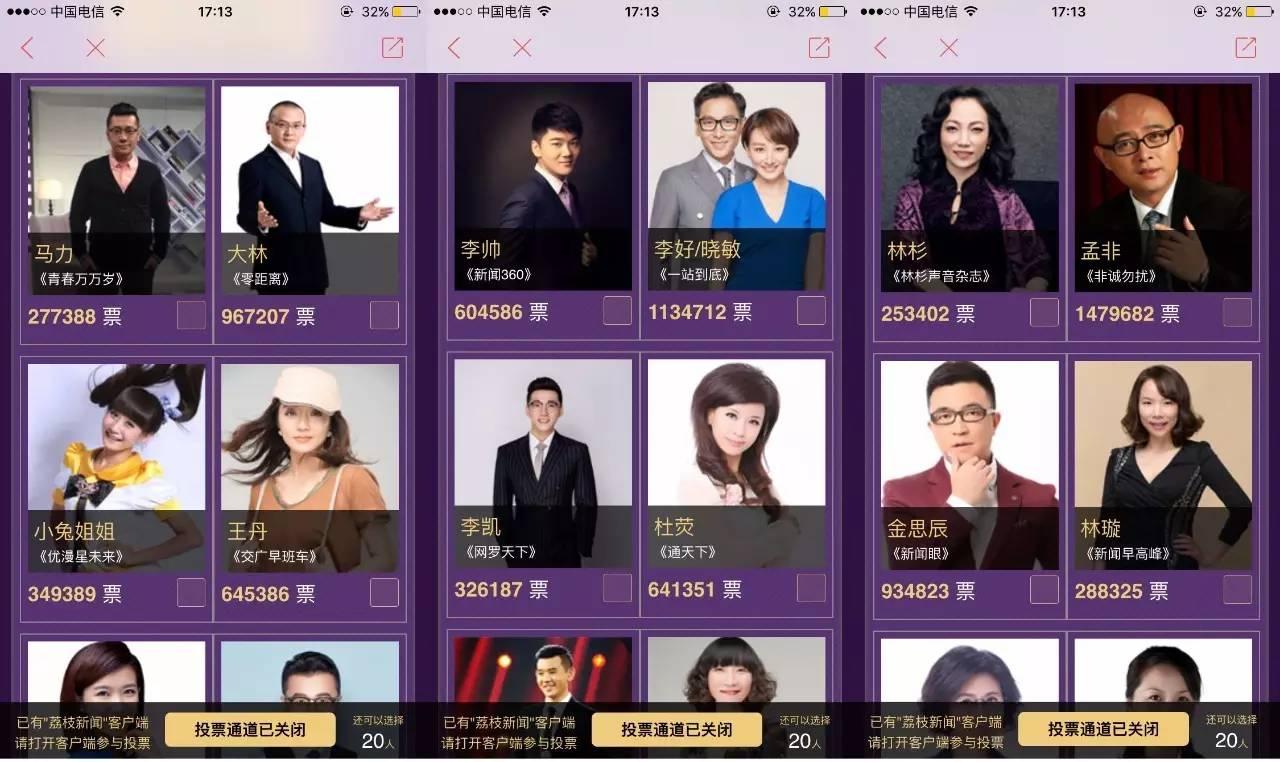Tap the X close icon in the right panel
The image size is (1280, 762).
pos(949,47)
